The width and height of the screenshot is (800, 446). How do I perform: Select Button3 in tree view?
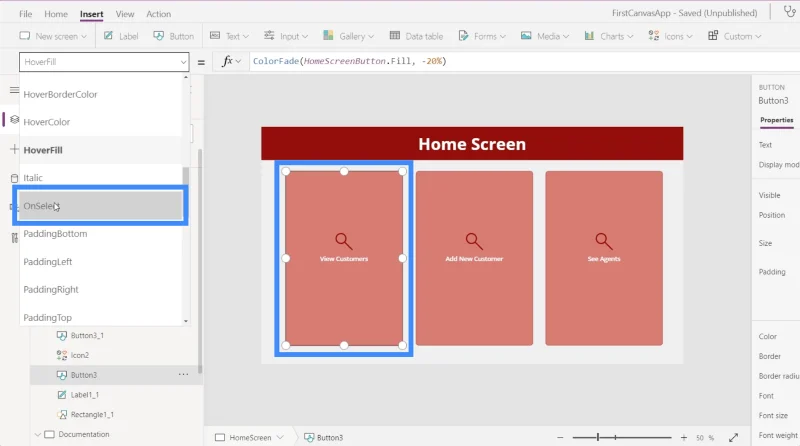[84, 375]
